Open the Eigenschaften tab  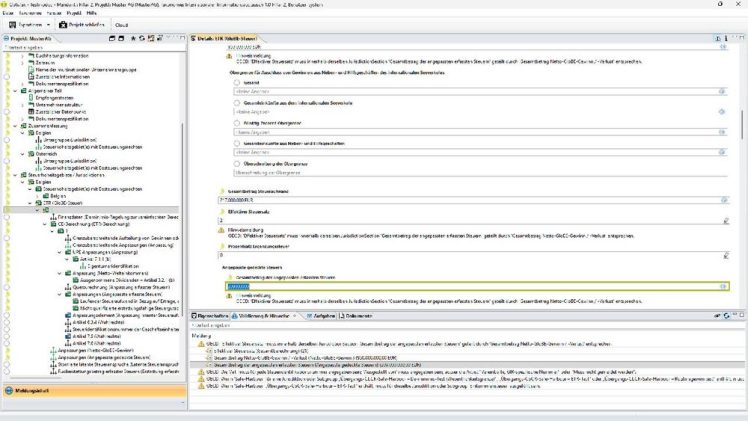pyautogui.click(x=210, y=316)
